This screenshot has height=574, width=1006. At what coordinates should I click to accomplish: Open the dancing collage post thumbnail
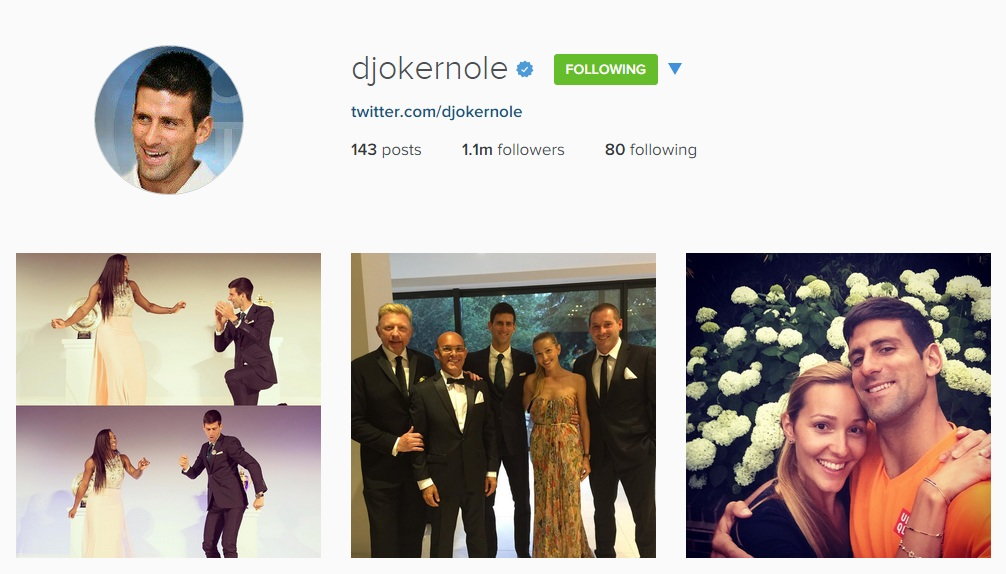coord(169,405)
